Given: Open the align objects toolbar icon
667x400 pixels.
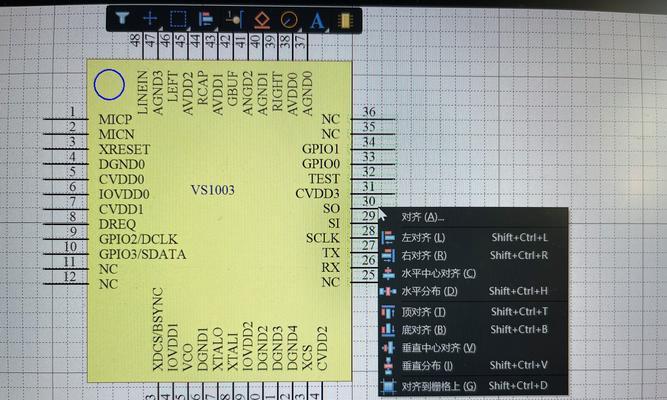Looking at the screenshot, I should [206, 19].
